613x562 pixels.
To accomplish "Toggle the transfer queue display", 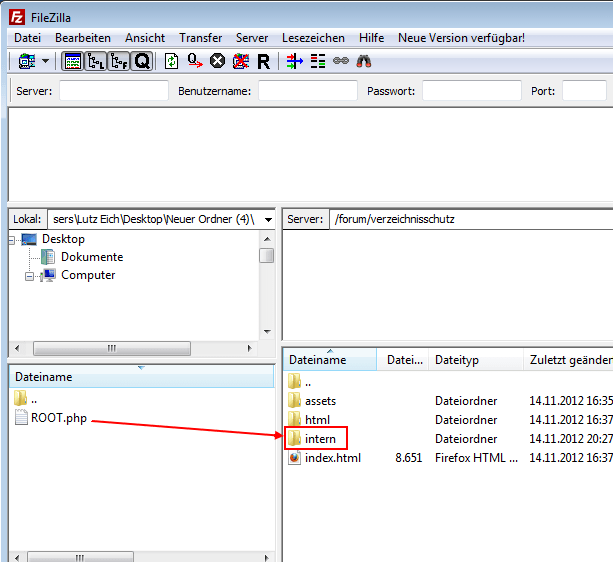I will pyautogui.click(x=141, y=61).
